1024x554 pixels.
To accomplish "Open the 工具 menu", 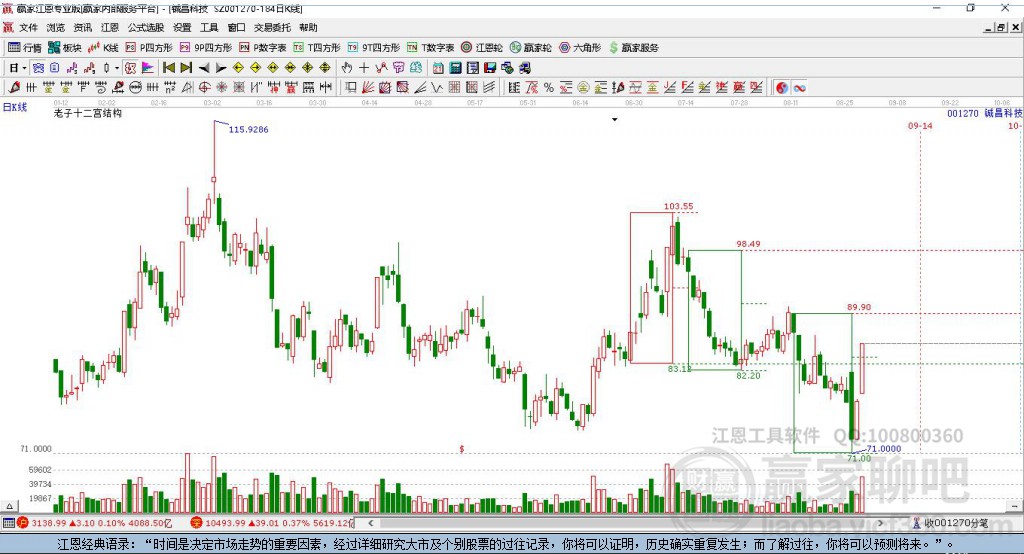I will click(209, 27).
